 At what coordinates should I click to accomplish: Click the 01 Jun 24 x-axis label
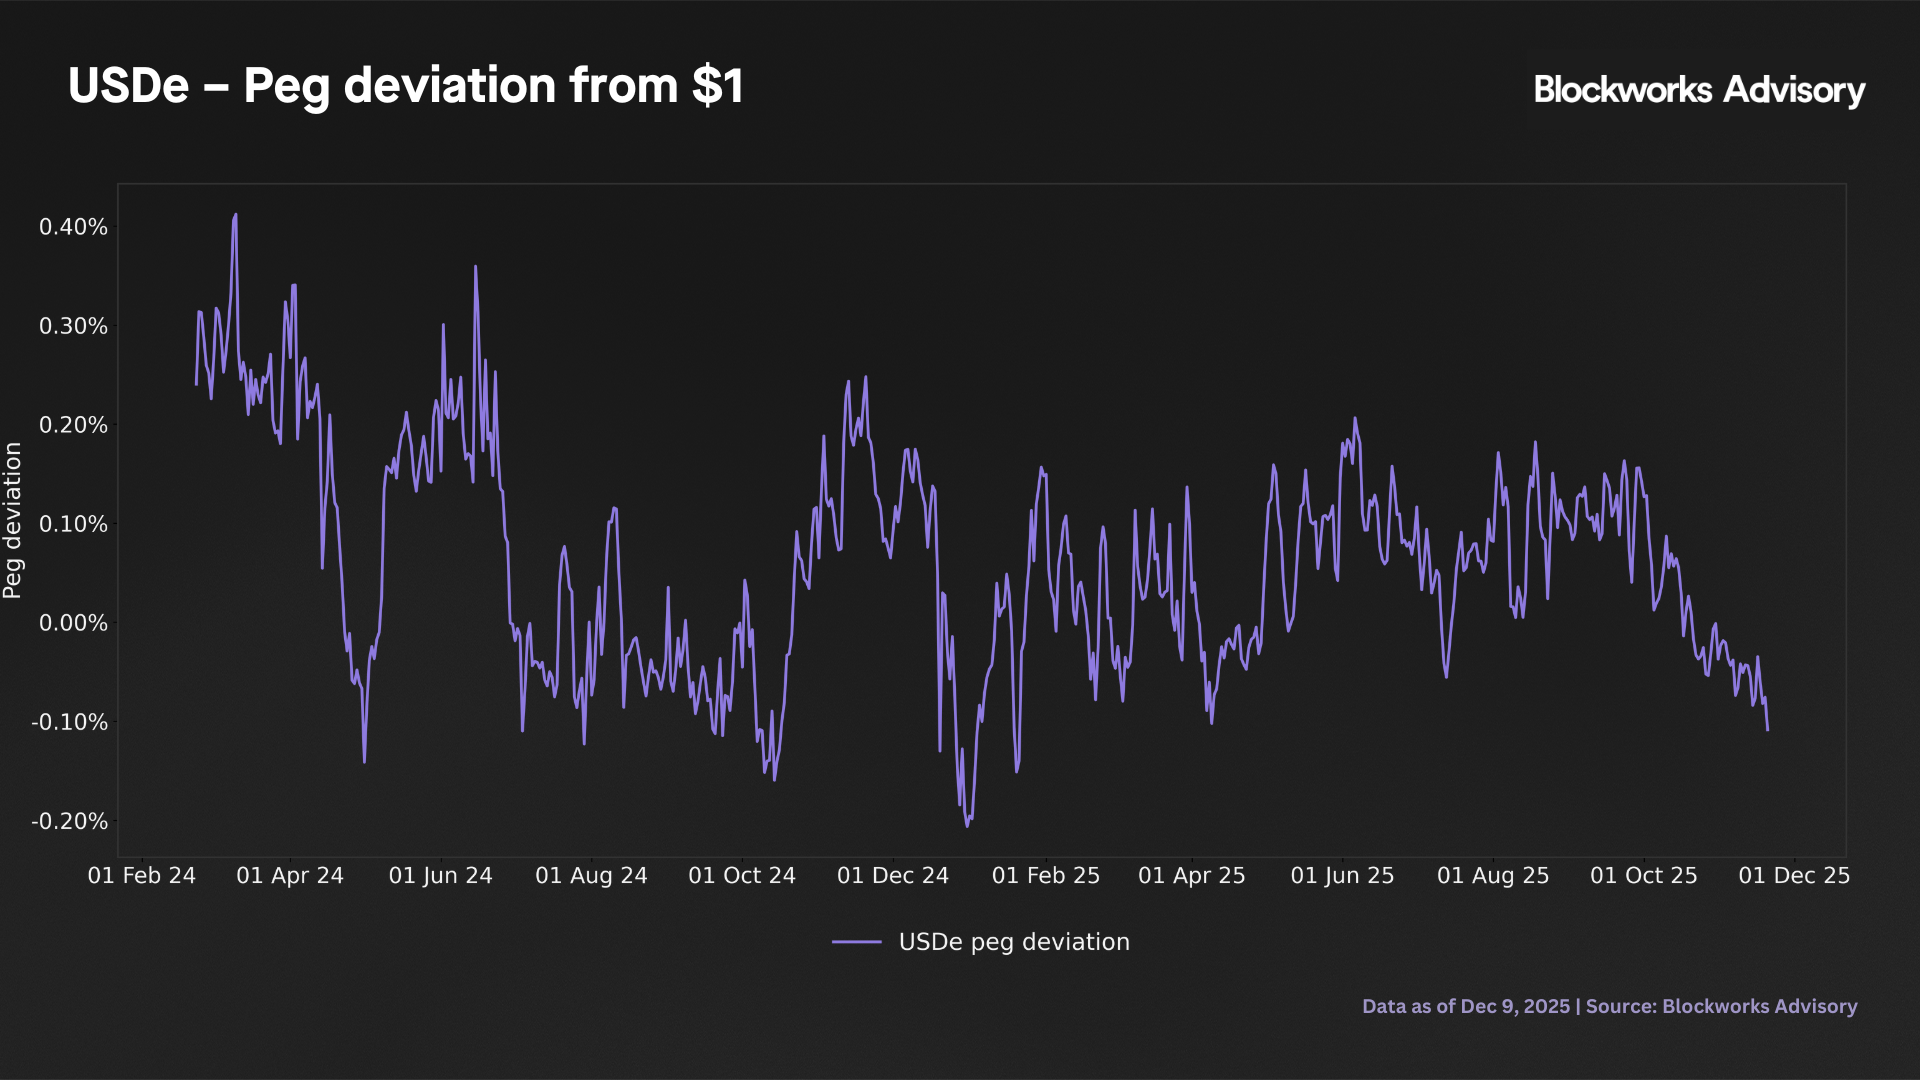tap(440, 876)
